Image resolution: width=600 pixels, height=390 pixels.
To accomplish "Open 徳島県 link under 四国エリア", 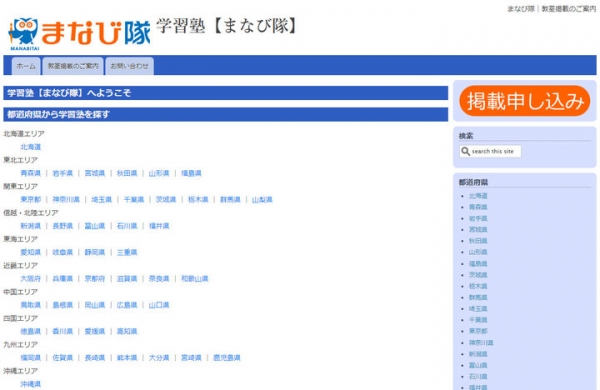I will pos(31,332).
